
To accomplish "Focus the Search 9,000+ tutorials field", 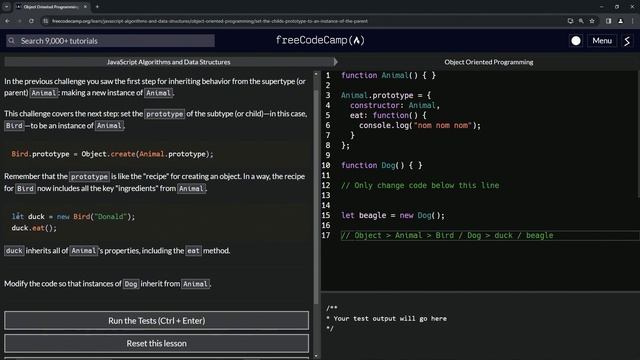I will click(x=110, y=41).
